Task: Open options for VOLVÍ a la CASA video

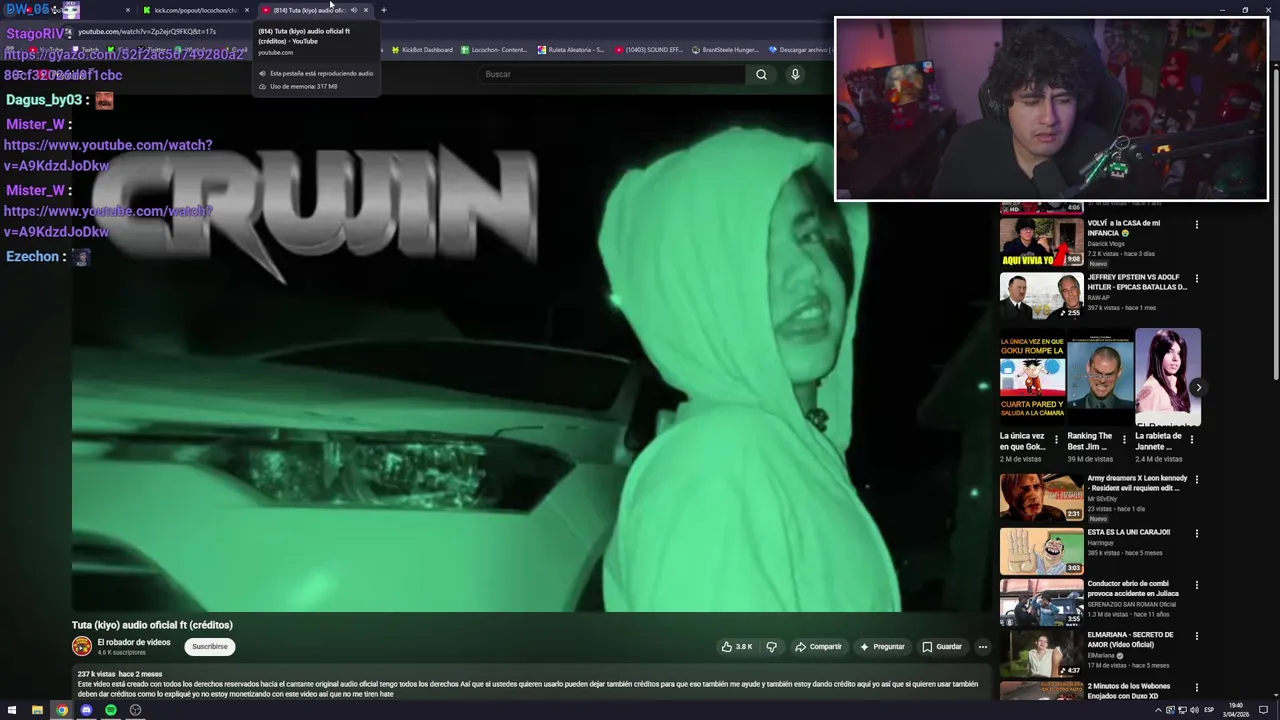Action: tap(1196, 225)
